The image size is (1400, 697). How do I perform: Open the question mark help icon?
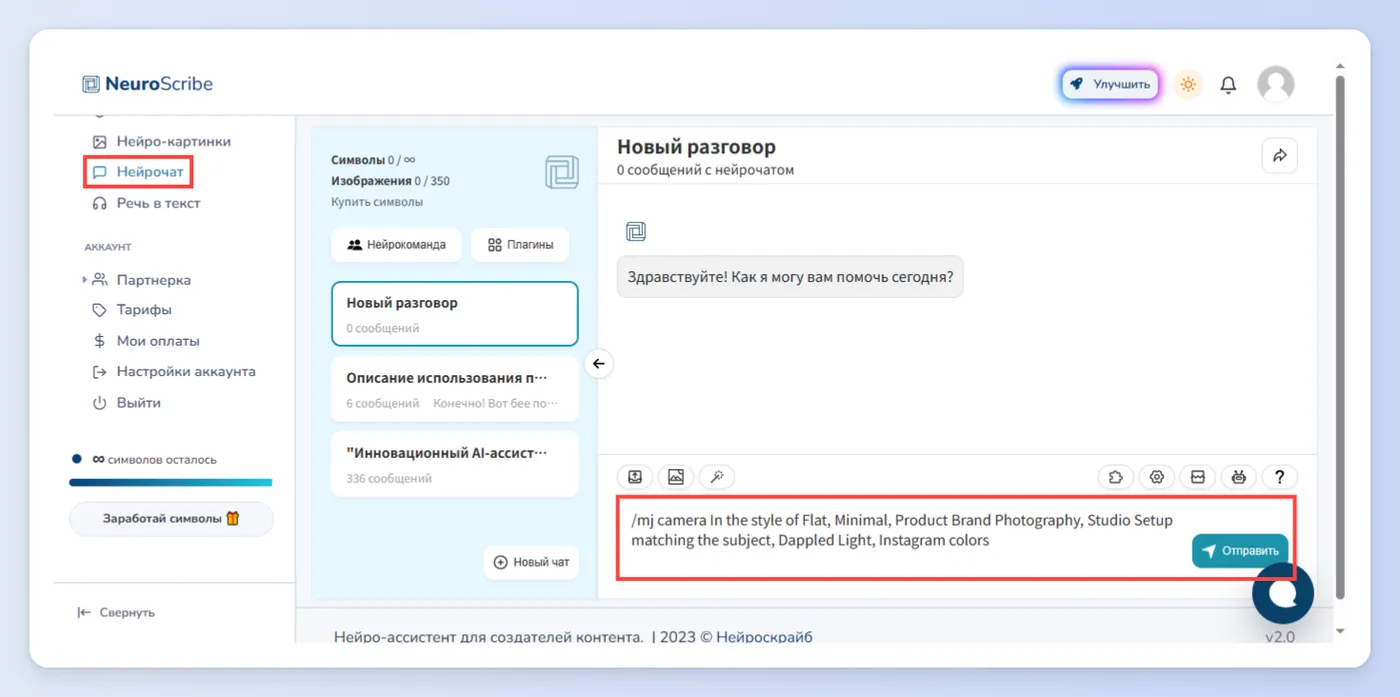tap(1279, 477)
